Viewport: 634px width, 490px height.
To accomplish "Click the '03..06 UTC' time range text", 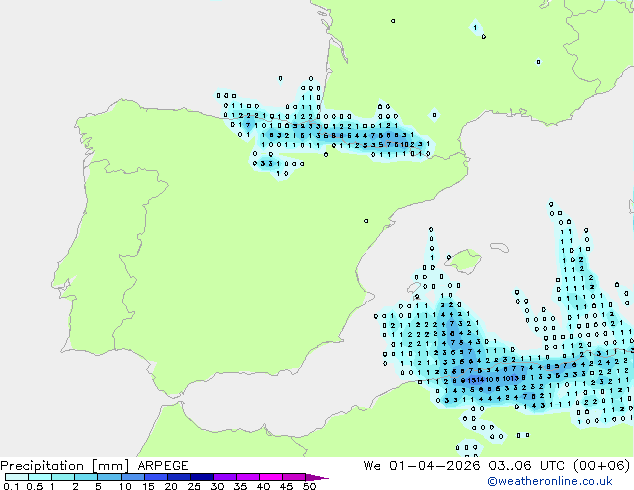I will [526, 466].
